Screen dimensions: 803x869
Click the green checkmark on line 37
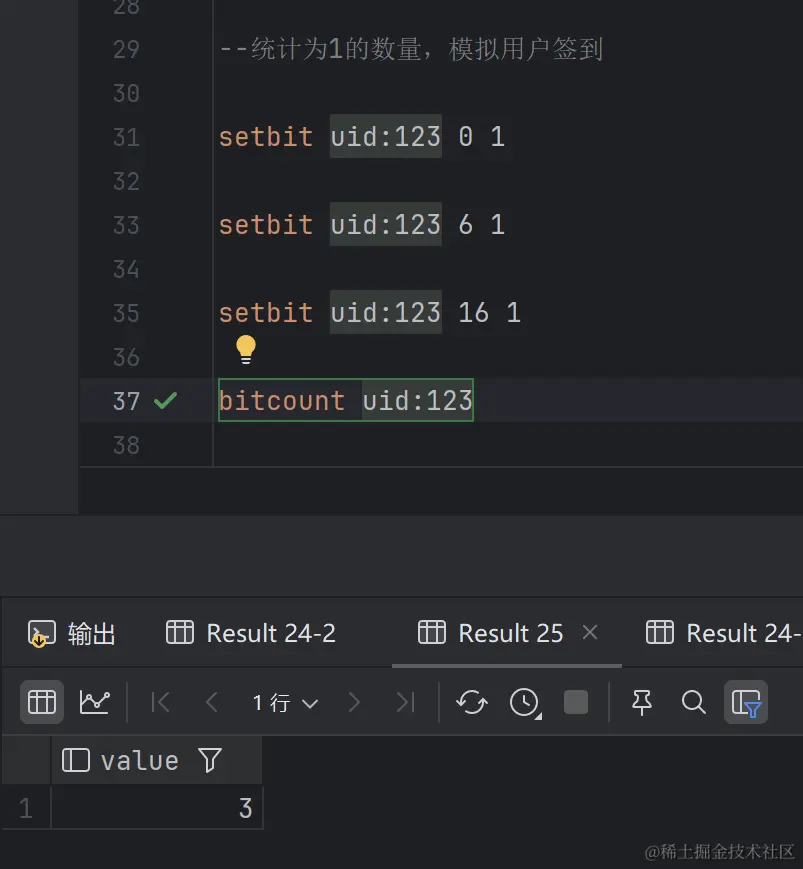click(165, 400)
